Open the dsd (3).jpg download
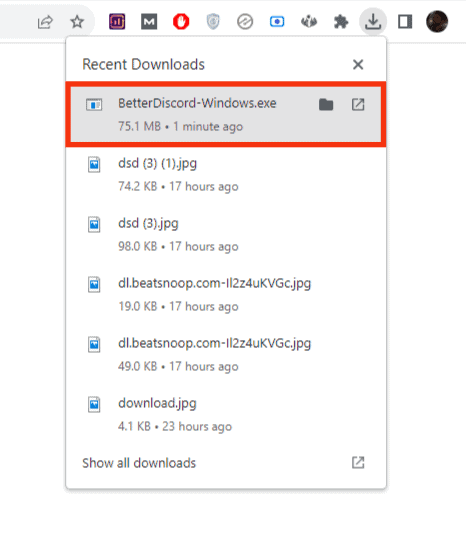This screenshot has height=539, width=466. (x=226, y=234)
